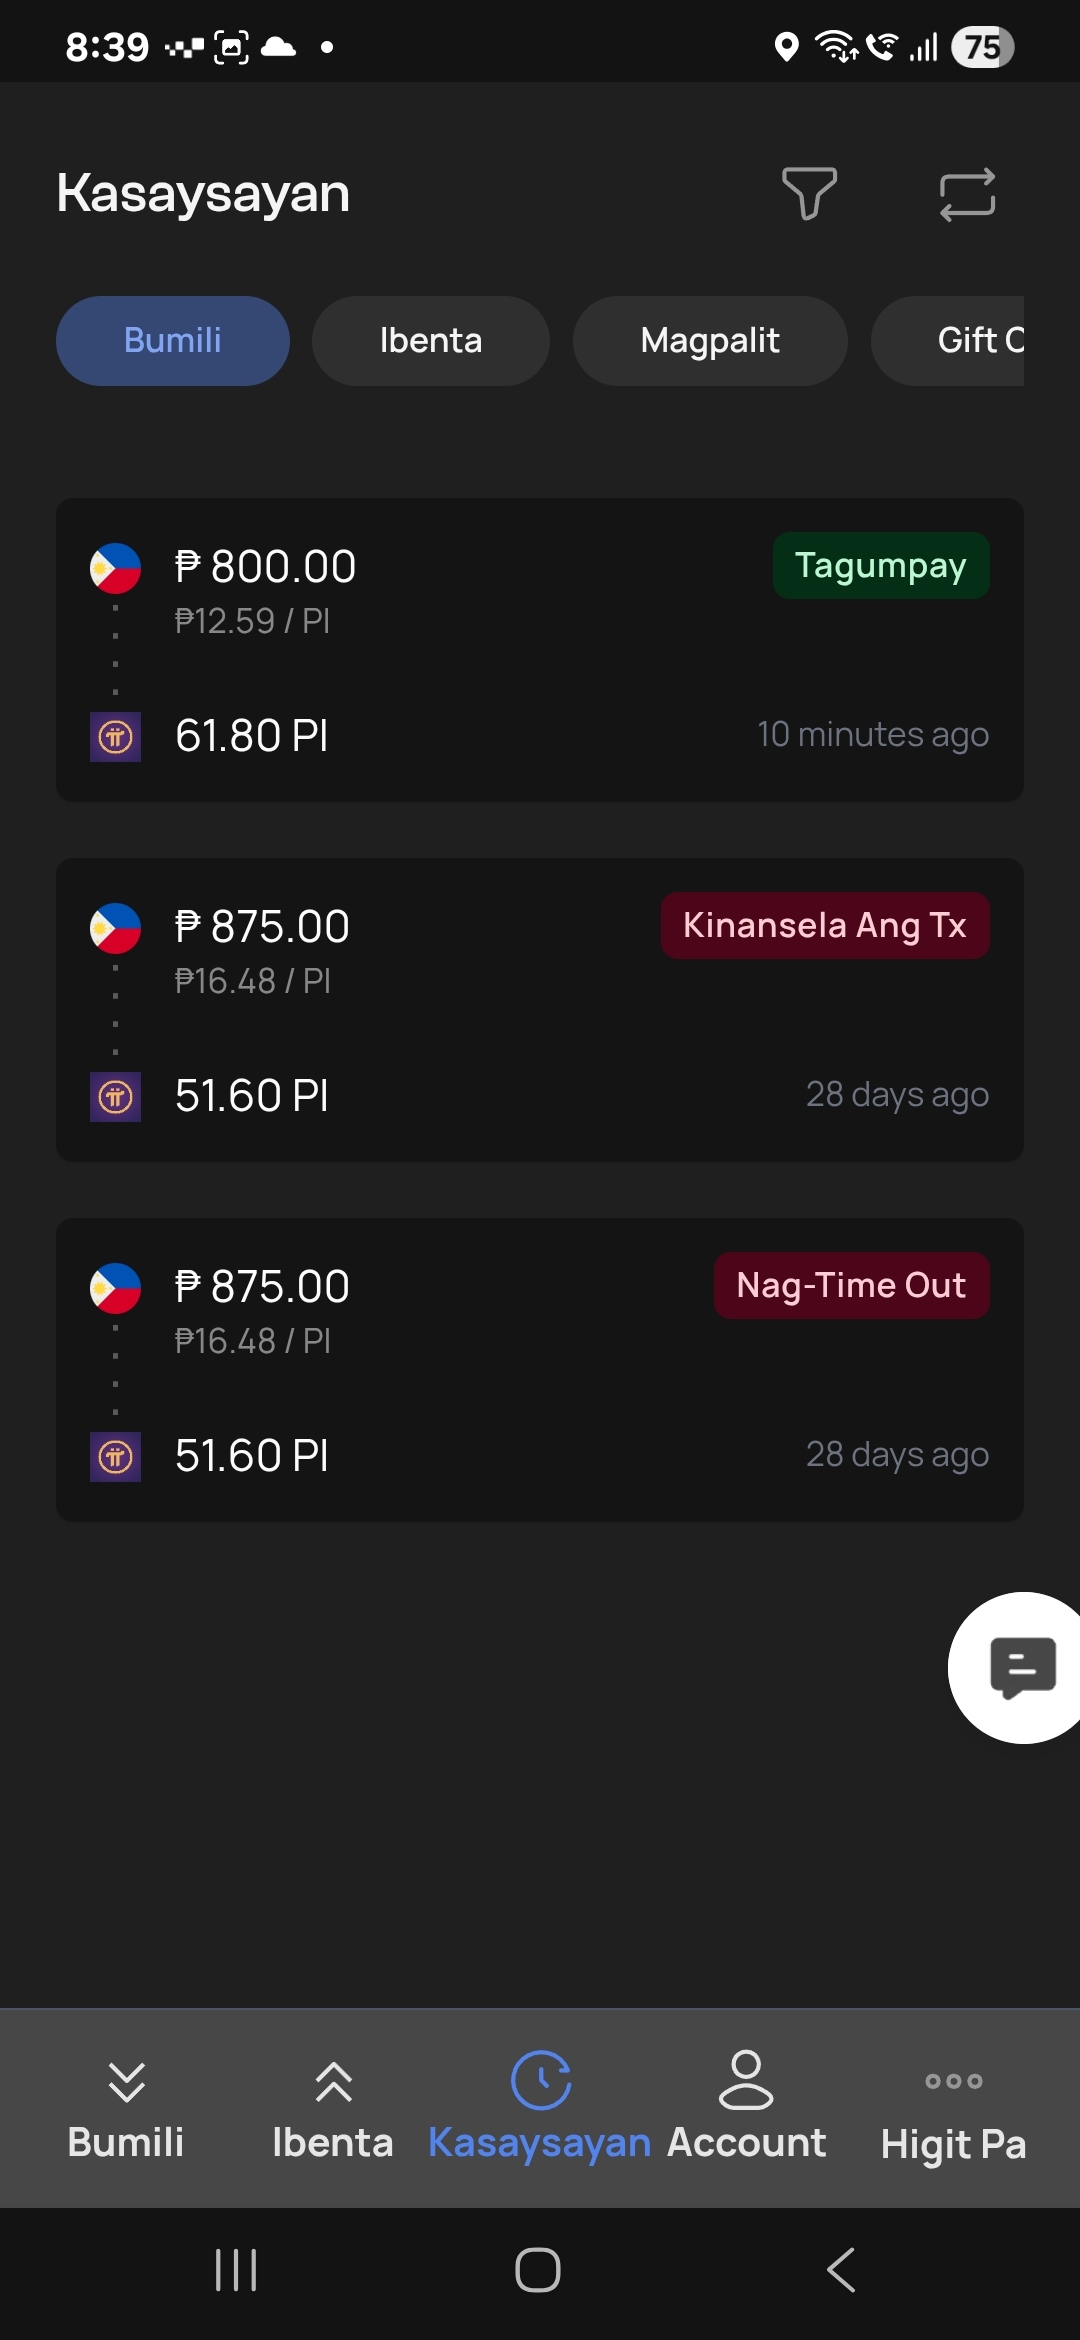Open Higit Pa more options icon
Viewport: 1080px width, 2340px height.
953,2082
